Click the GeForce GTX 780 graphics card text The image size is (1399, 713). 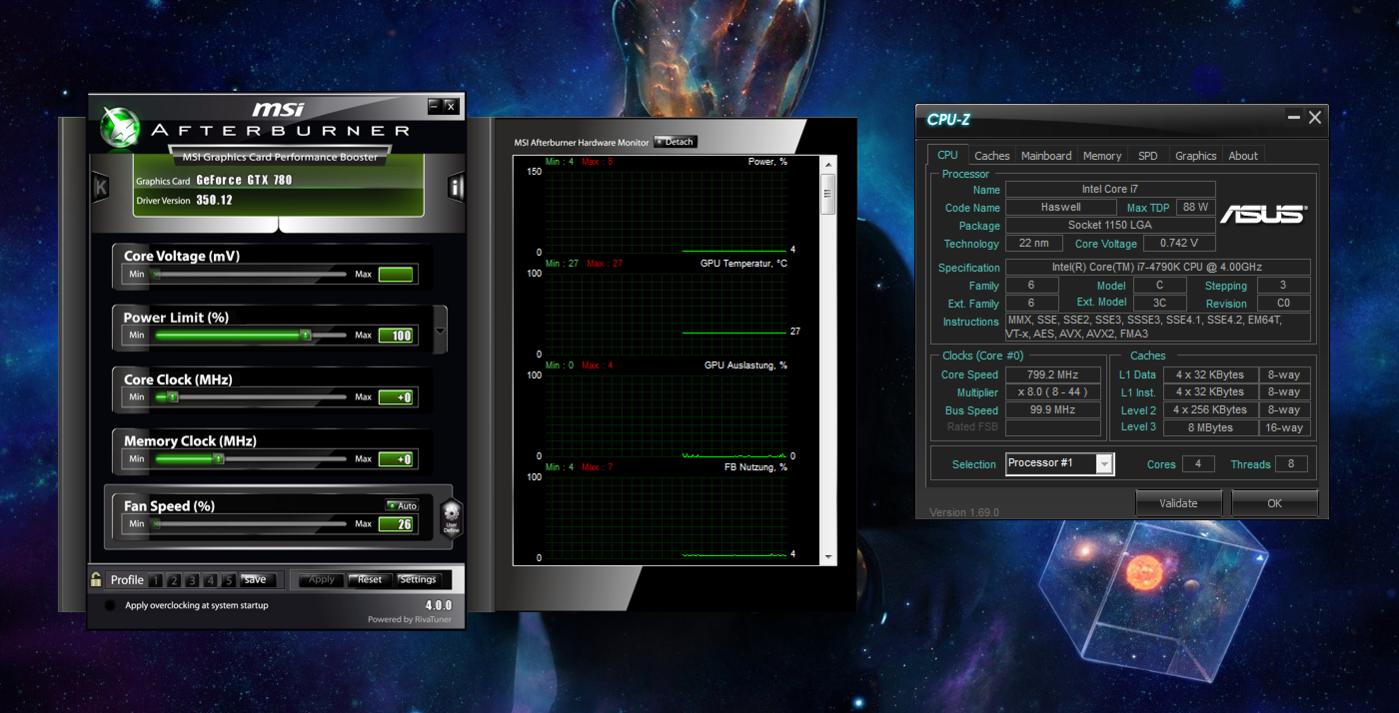tap(244, 180)
